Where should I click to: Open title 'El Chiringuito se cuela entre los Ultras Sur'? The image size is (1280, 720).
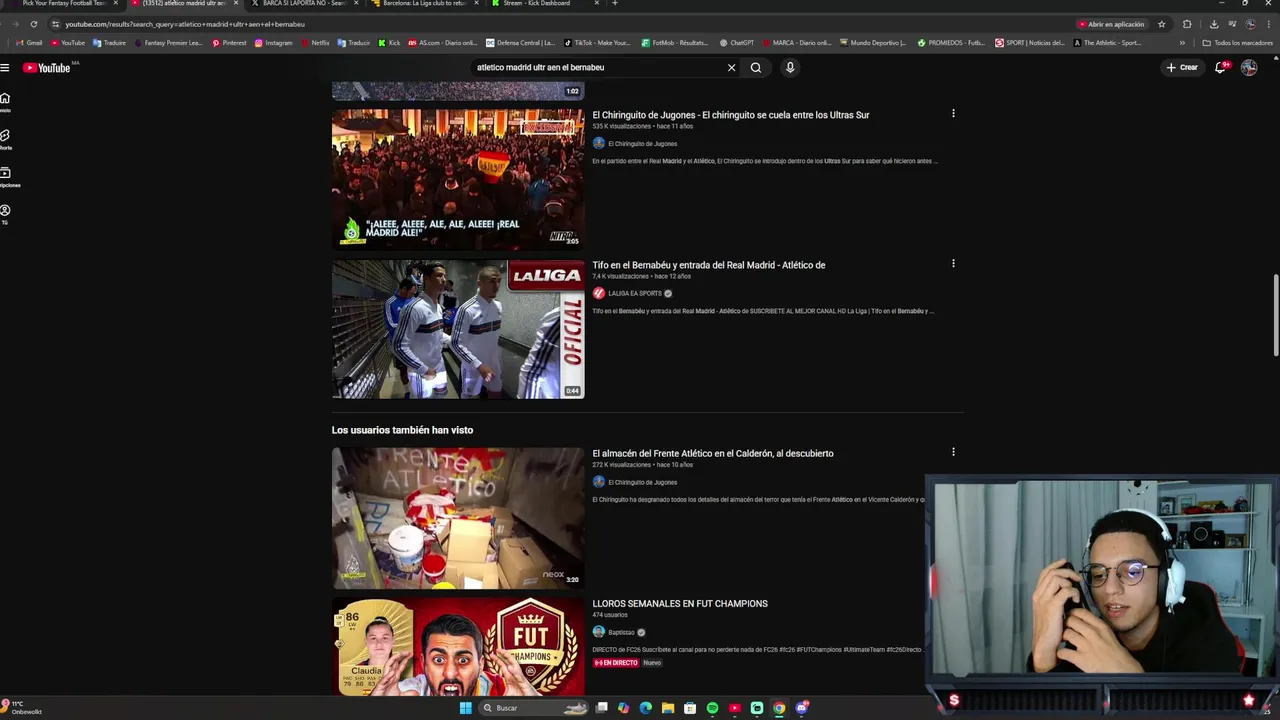pos(731,115)
